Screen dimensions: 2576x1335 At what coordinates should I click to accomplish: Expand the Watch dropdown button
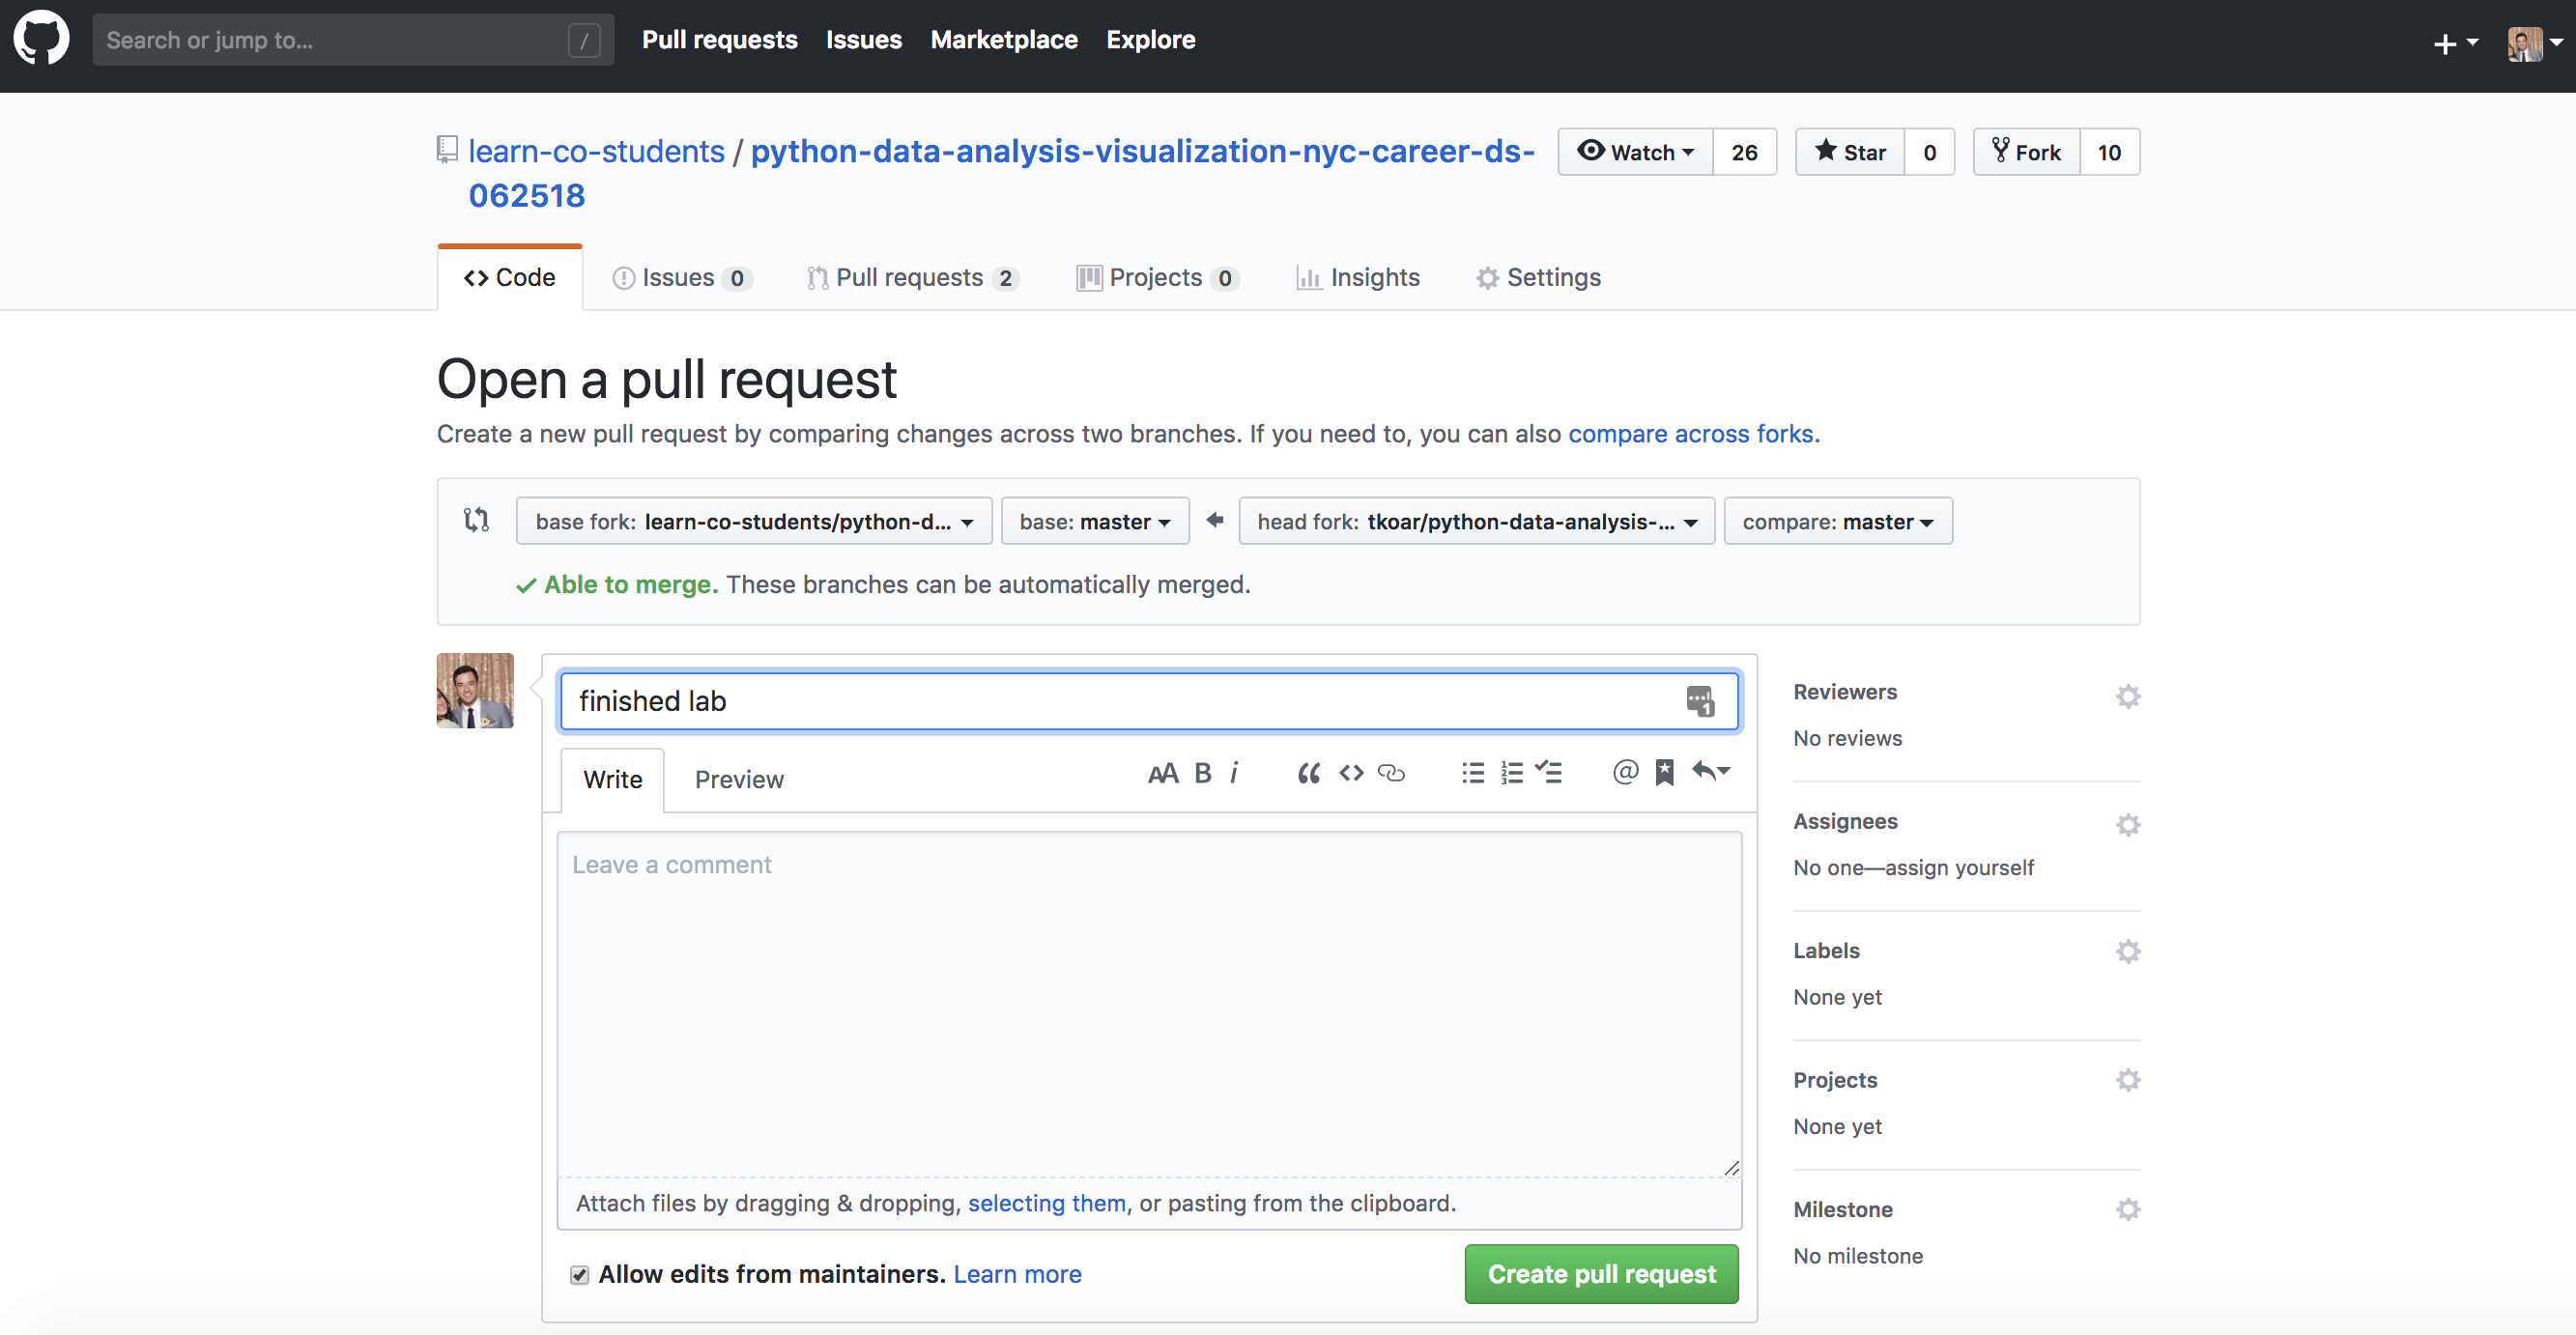click(1635, 152)
